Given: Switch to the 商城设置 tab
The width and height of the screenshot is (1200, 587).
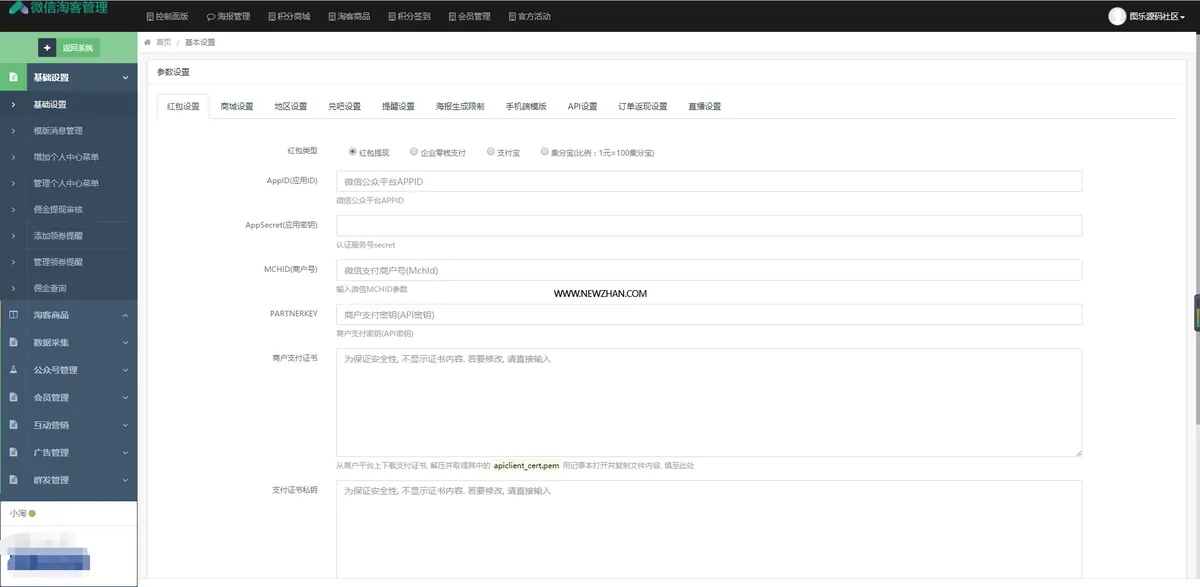Looking at the screenshot, I should pyautogui.click(x=237, y=106).
